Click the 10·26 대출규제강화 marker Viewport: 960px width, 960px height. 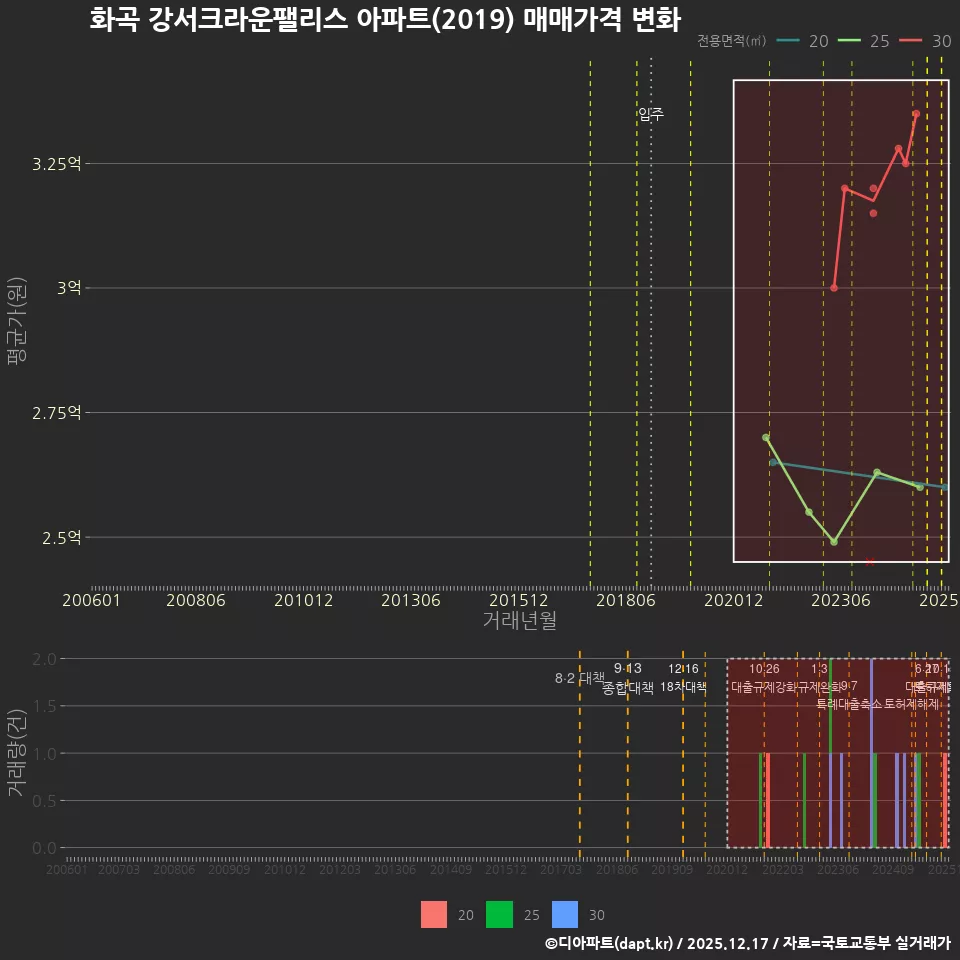click(764, 678)
